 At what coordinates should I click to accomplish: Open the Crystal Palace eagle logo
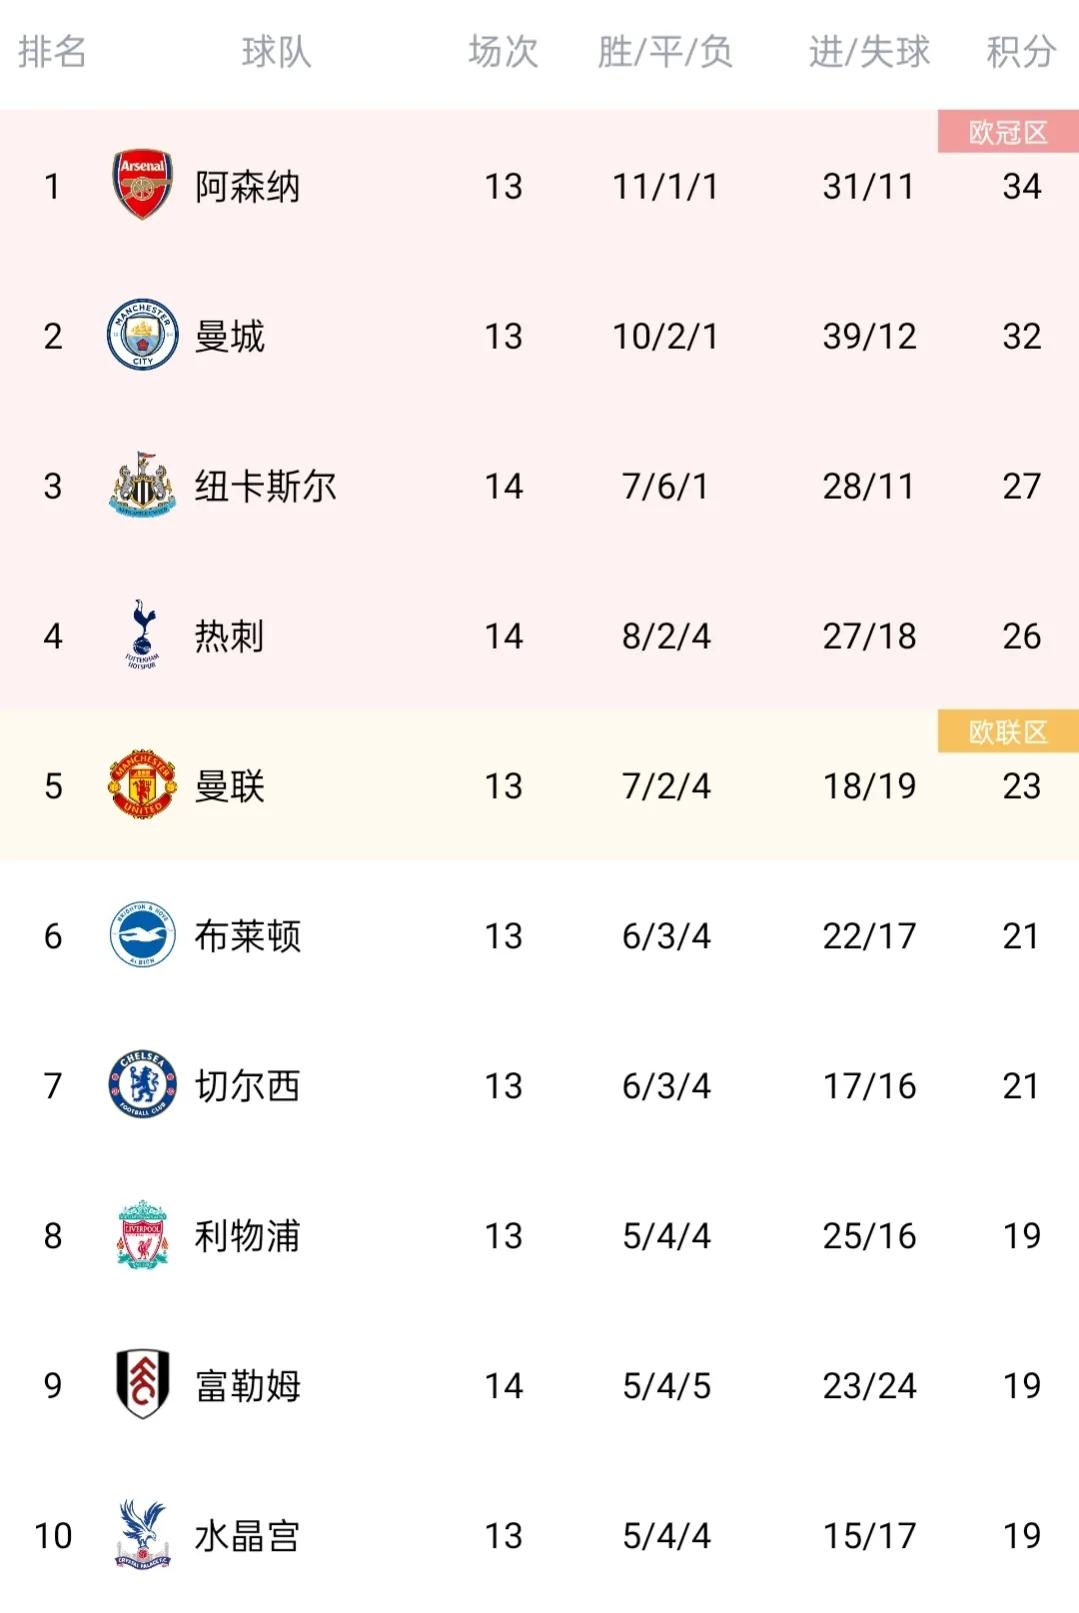coord(142,1535)
